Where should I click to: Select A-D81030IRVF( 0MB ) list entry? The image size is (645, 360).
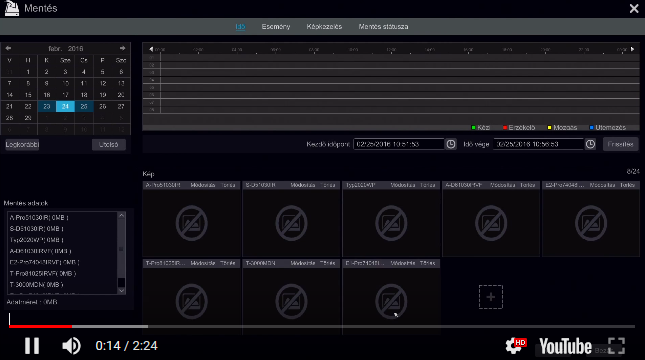pos(40,251)
